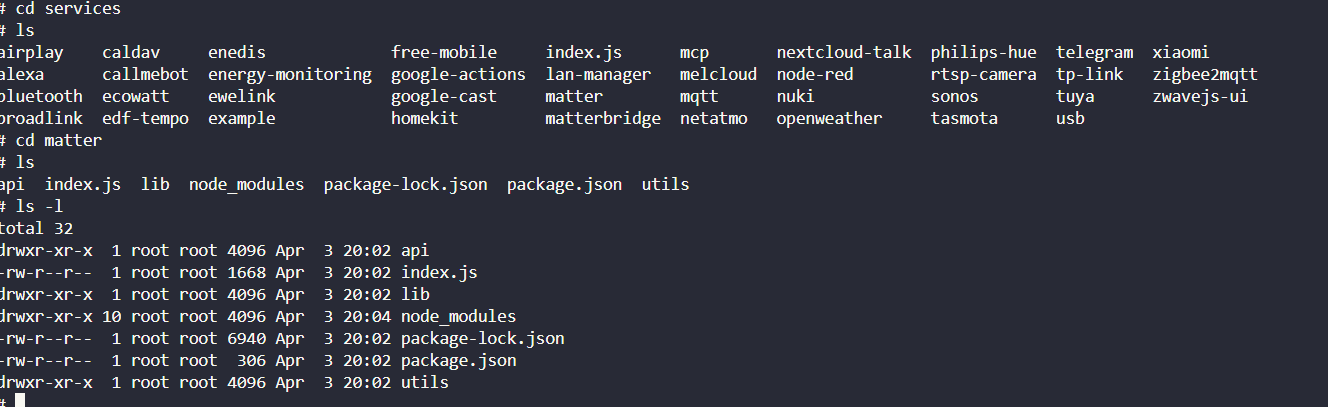The height and width of the screenshot is (407, 1328).
Task: Place the cursor at the terminal prompt block
Action: point(20,401)
